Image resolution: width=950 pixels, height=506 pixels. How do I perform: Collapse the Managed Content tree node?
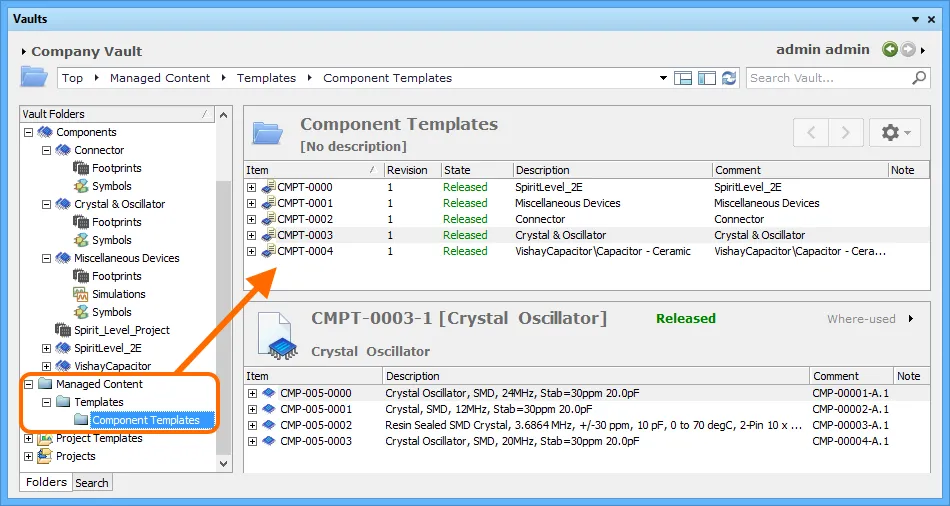[28, 384]
